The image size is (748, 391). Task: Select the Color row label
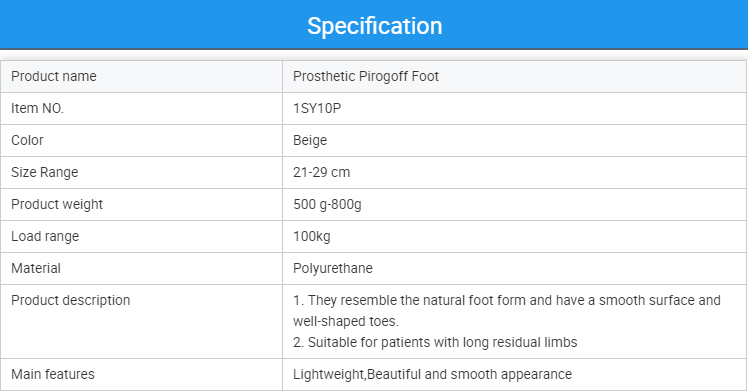point(27,140)
